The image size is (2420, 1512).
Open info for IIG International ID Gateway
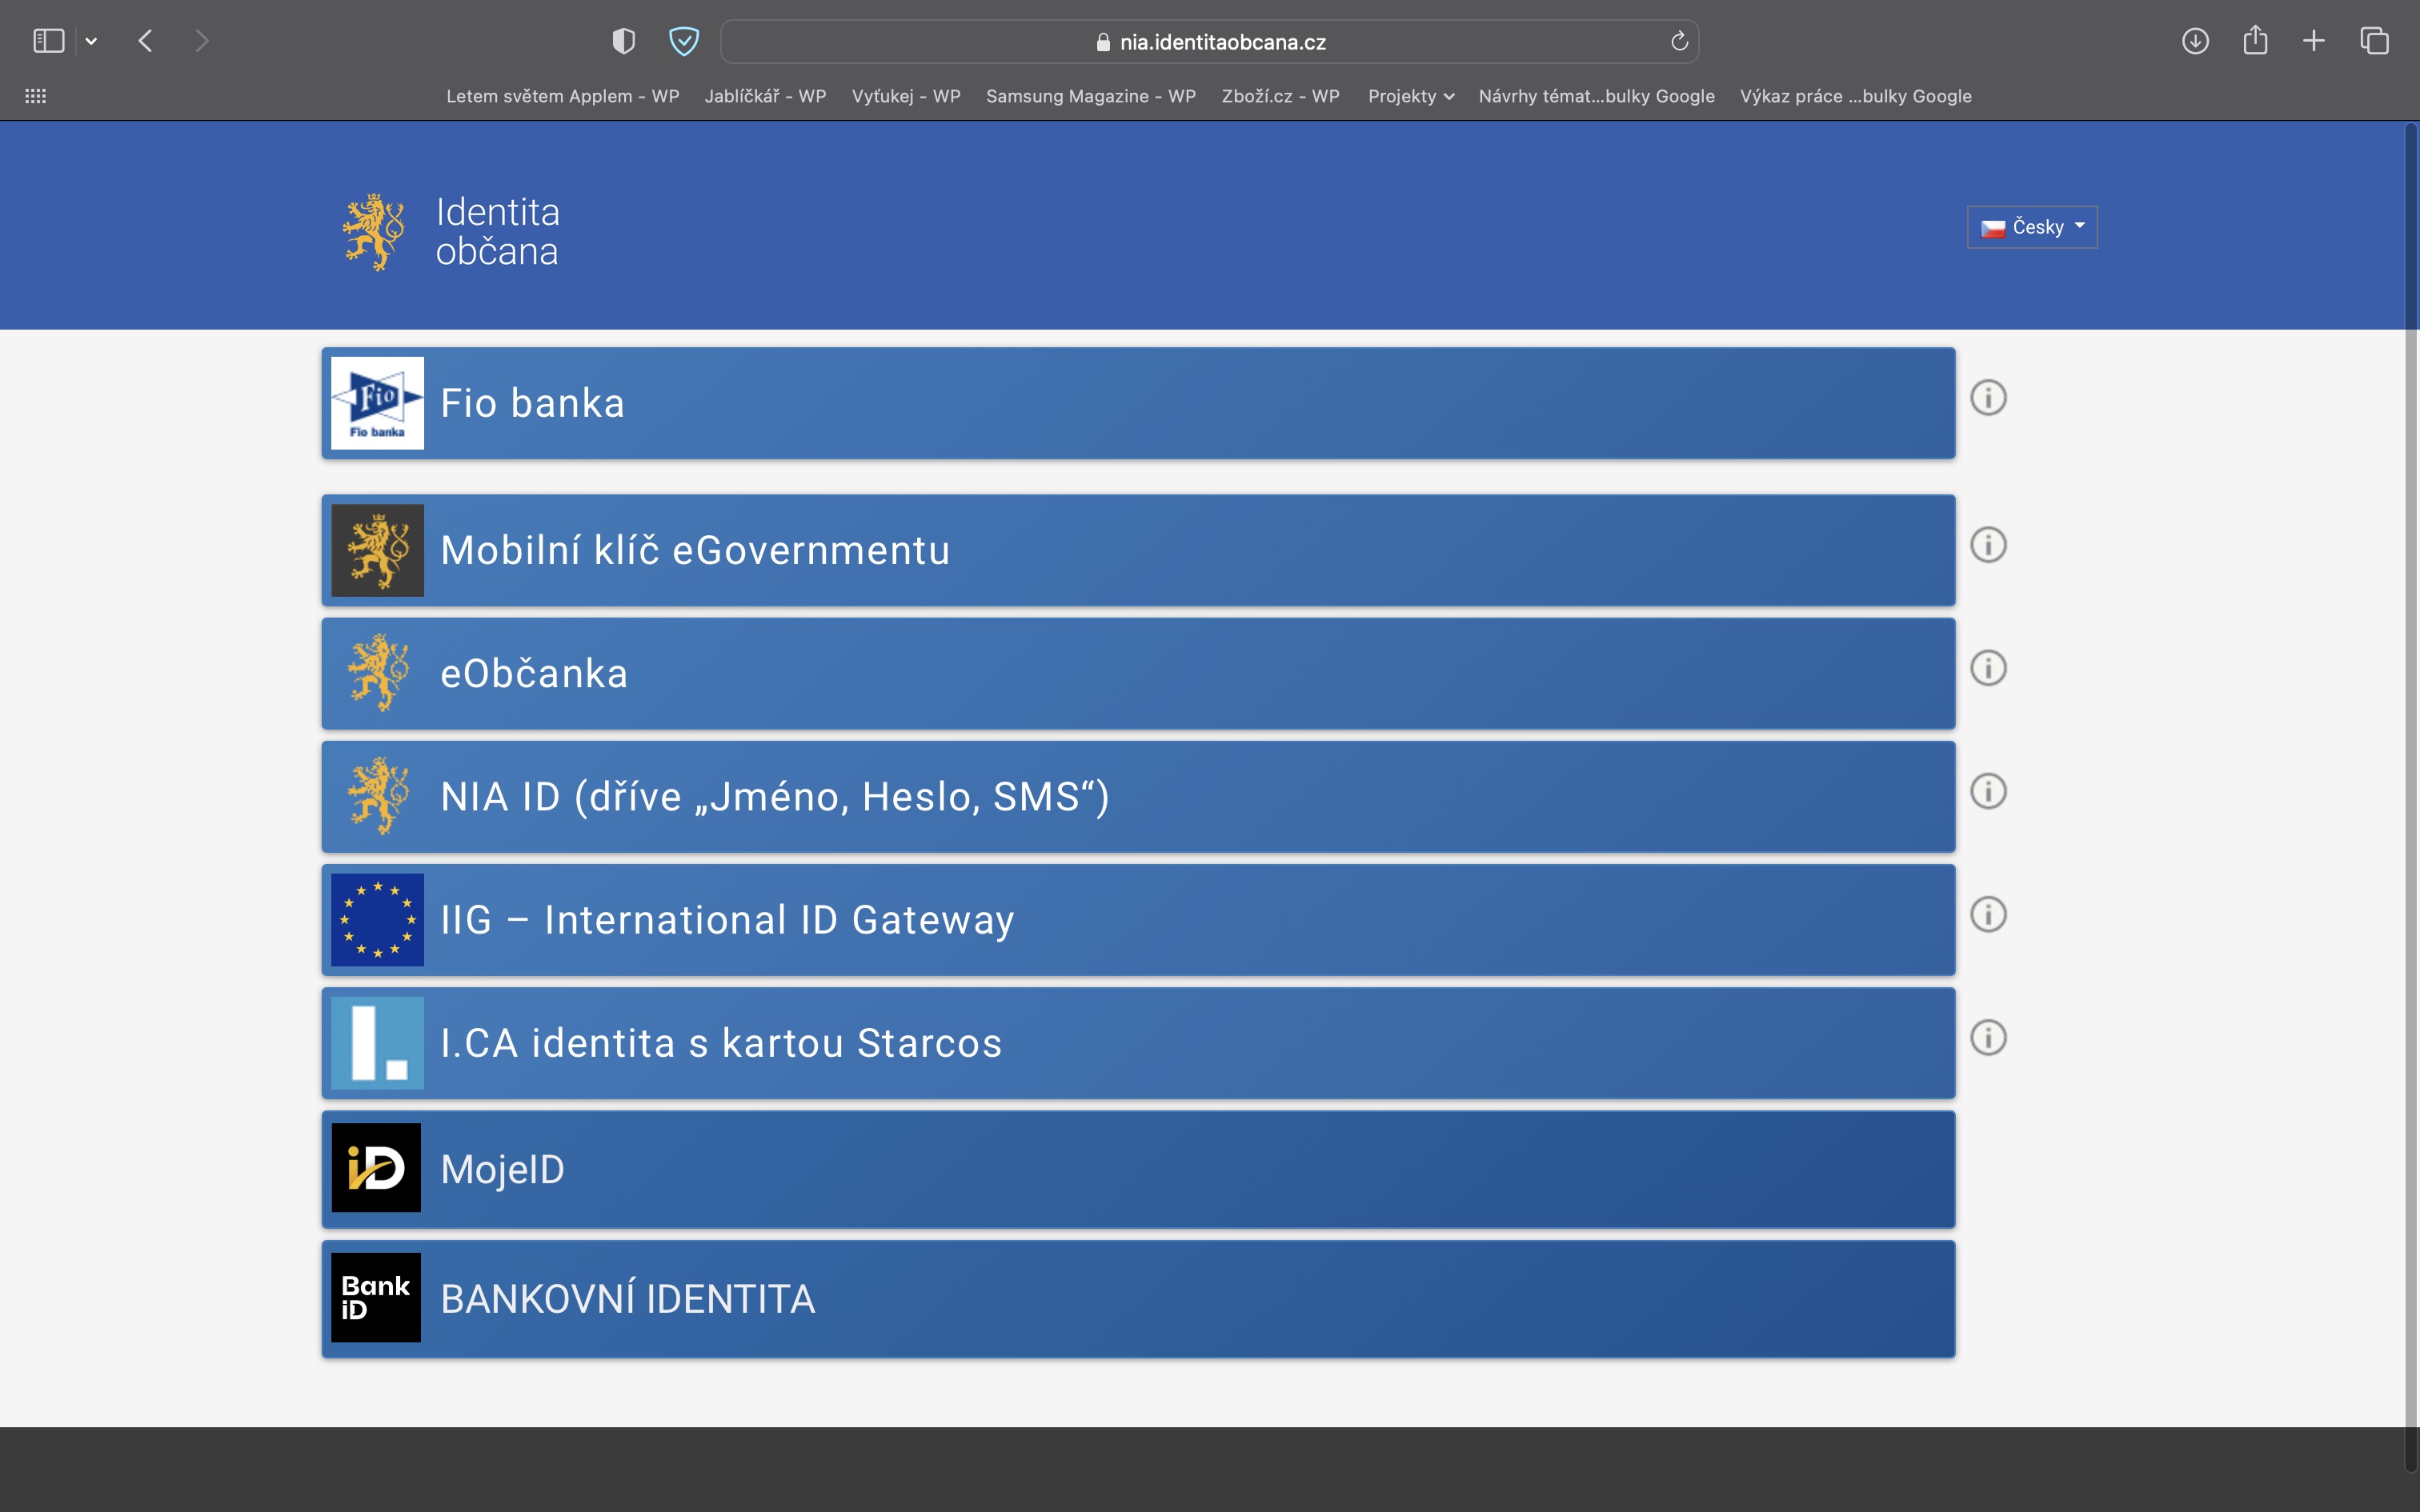tap(1988, 914)
